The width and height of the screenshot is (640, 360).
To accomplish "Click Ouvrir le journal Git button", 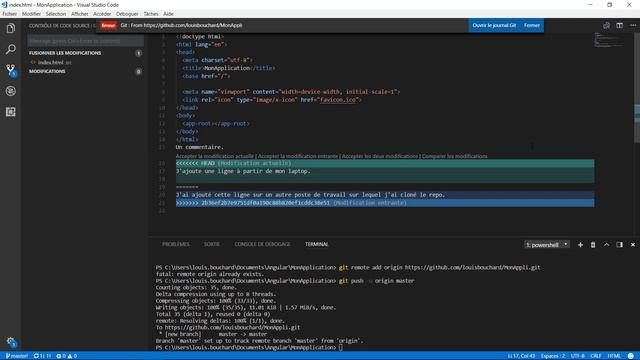I will [x=494, y=25].
